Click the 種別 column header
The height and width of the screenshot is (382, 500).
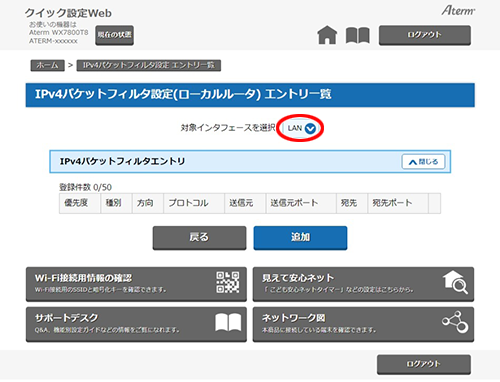116,203
